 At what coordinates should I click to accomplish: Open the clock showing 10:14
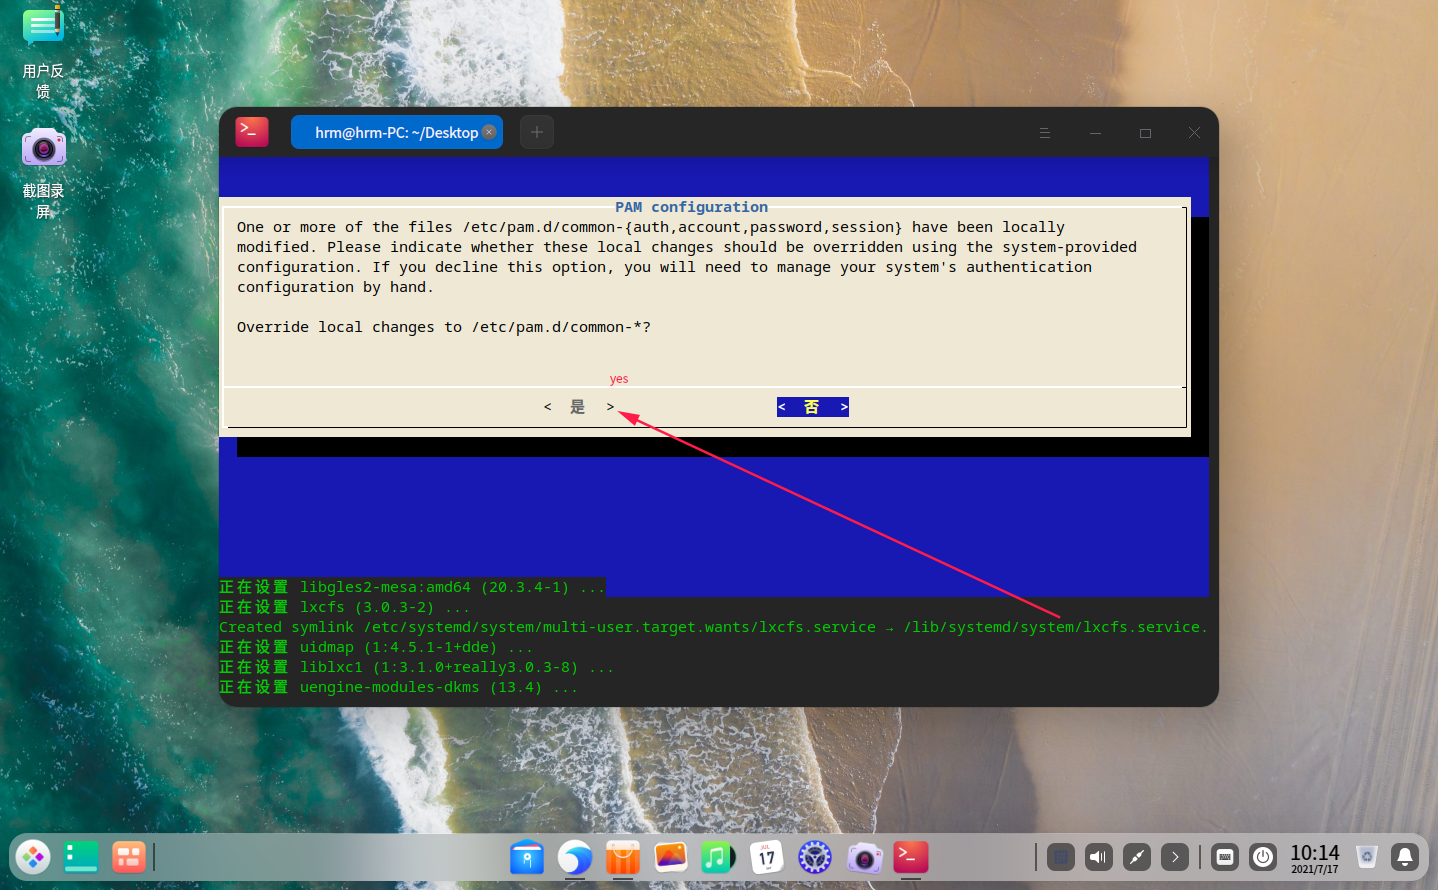click(1314, 857)
